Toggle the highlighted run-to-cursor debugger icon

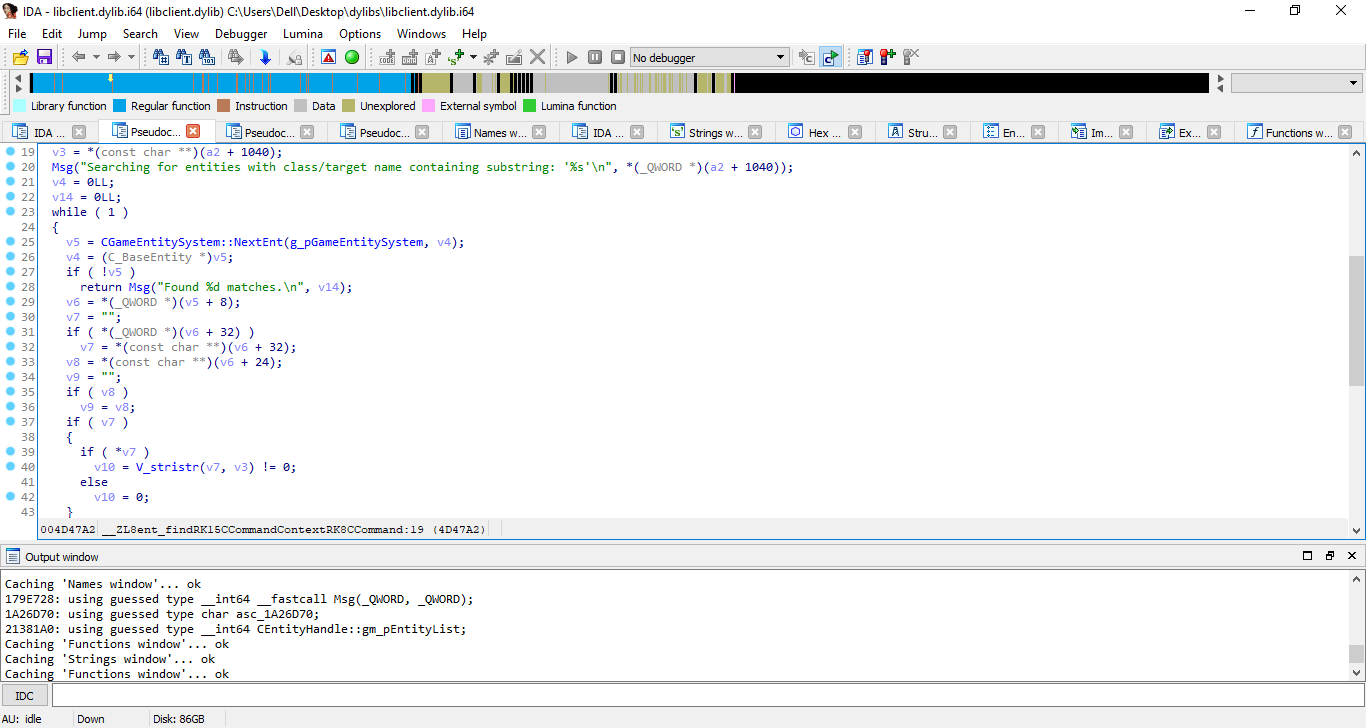[x=830, y=57]
